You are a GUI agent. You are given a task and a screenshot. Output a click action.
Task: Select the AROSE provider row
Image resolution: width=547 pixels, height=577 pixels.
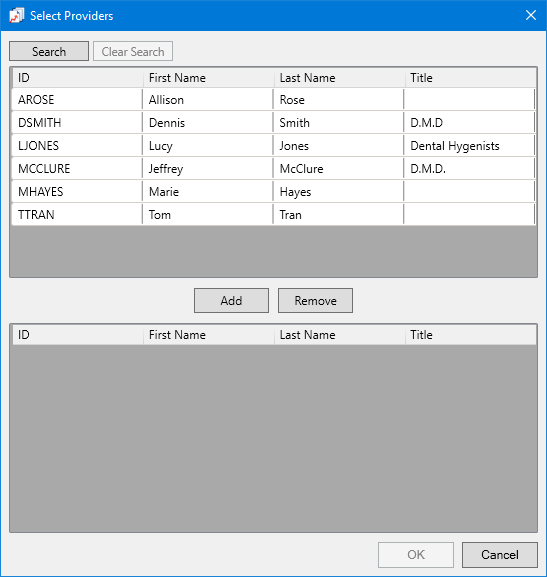[x=273, y=99]
